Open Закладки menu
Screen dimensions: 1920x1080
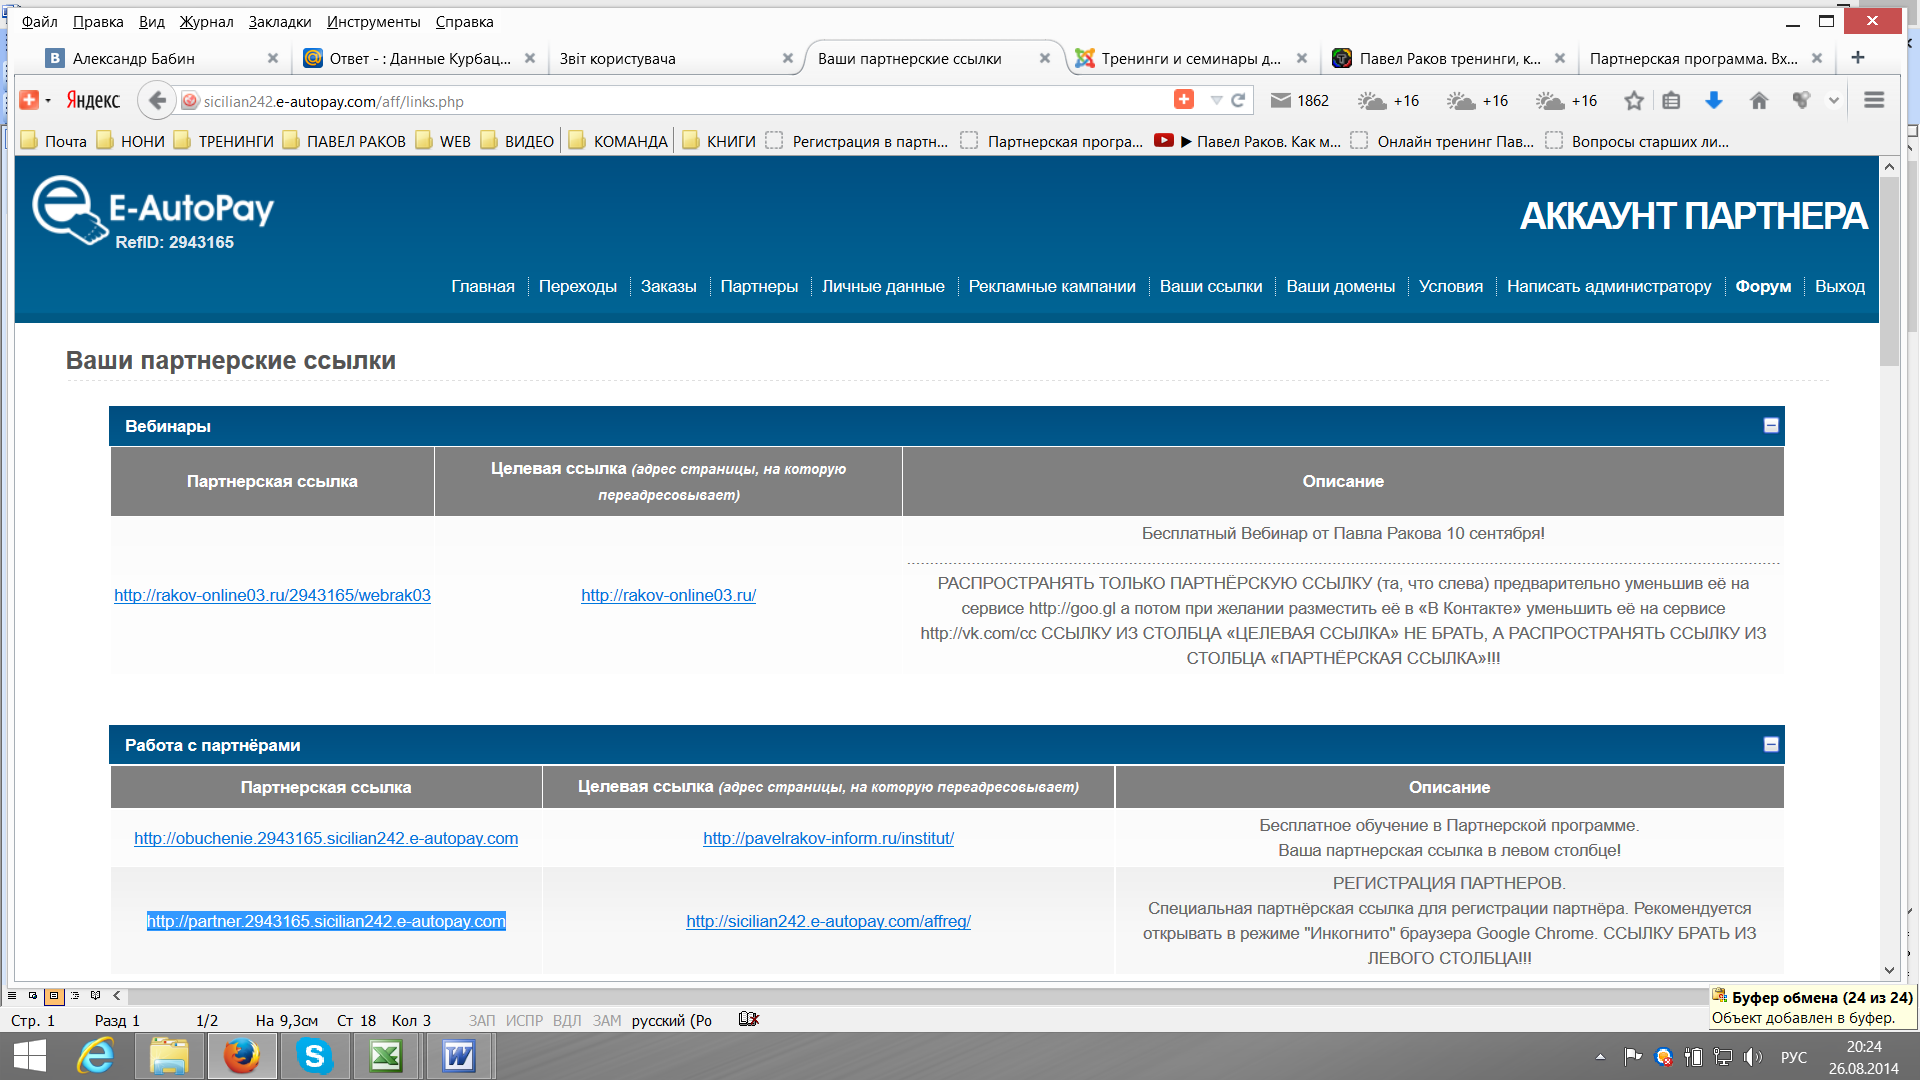280,21
